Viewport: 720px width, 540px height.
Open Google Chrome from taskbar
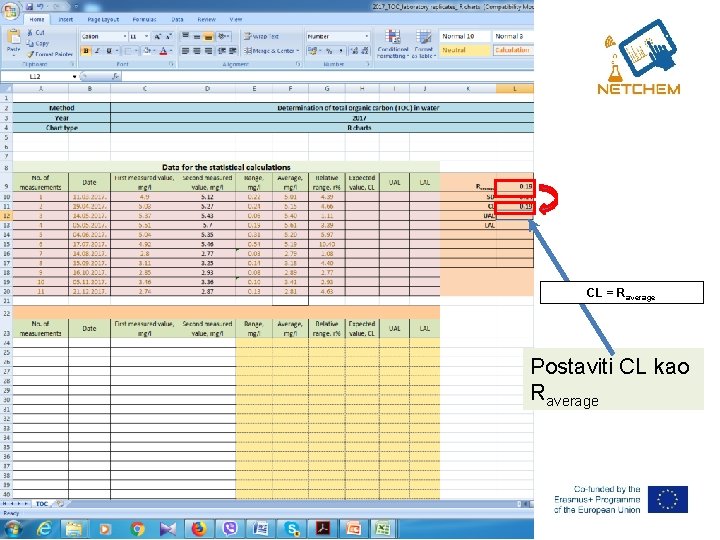click(137, 529)
